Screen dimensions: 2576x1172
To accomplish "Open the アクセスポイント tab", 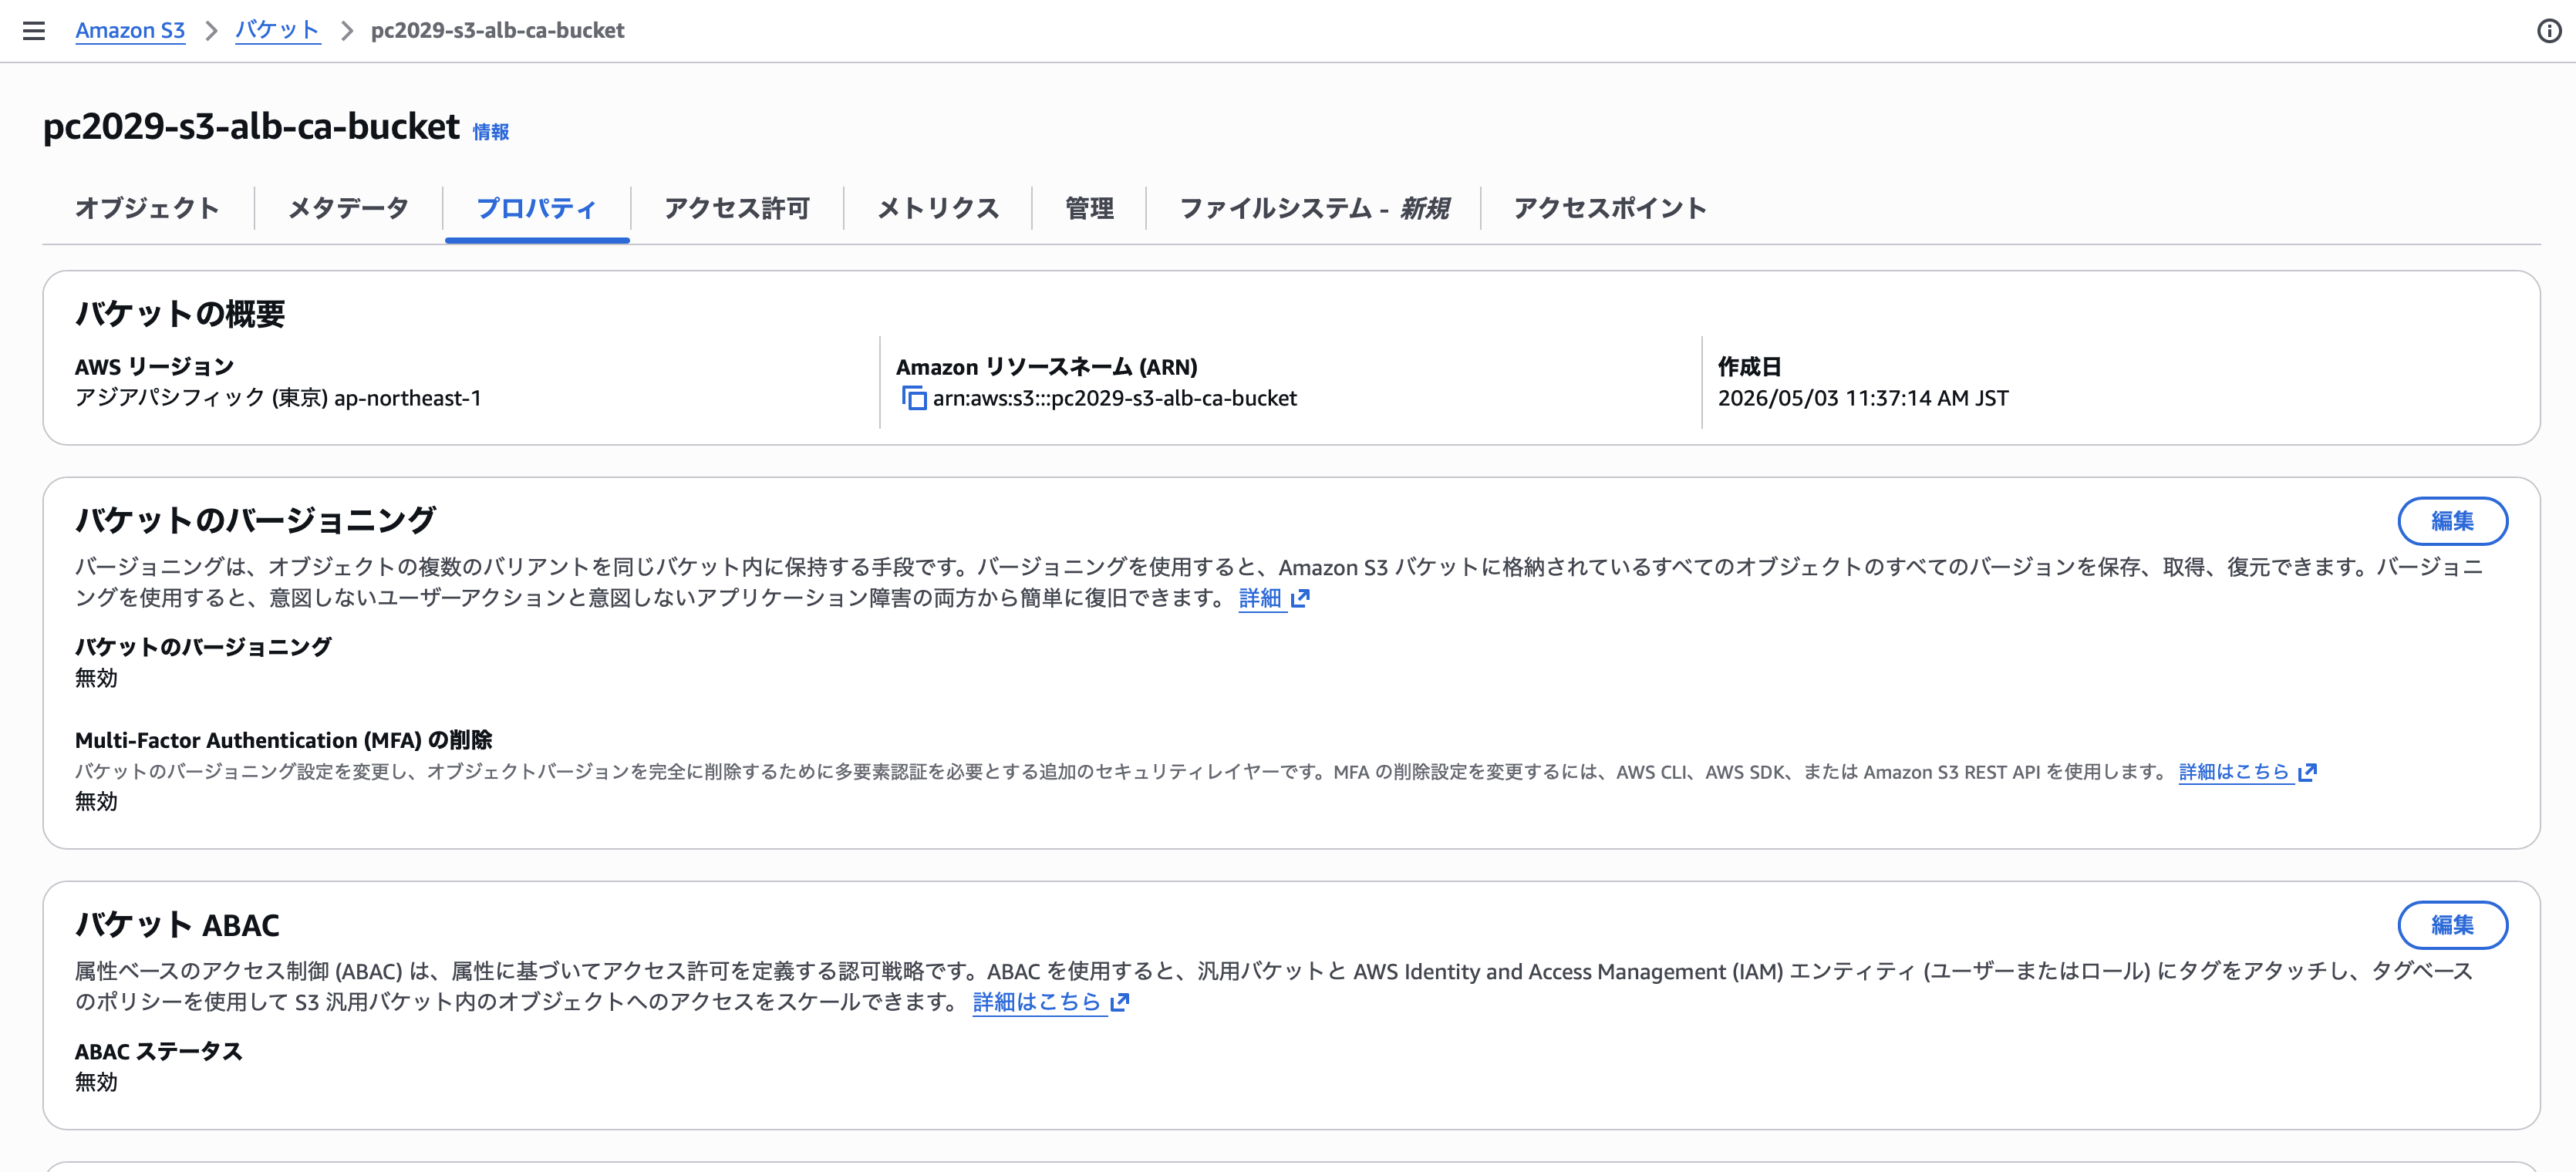I will 1609,208.
